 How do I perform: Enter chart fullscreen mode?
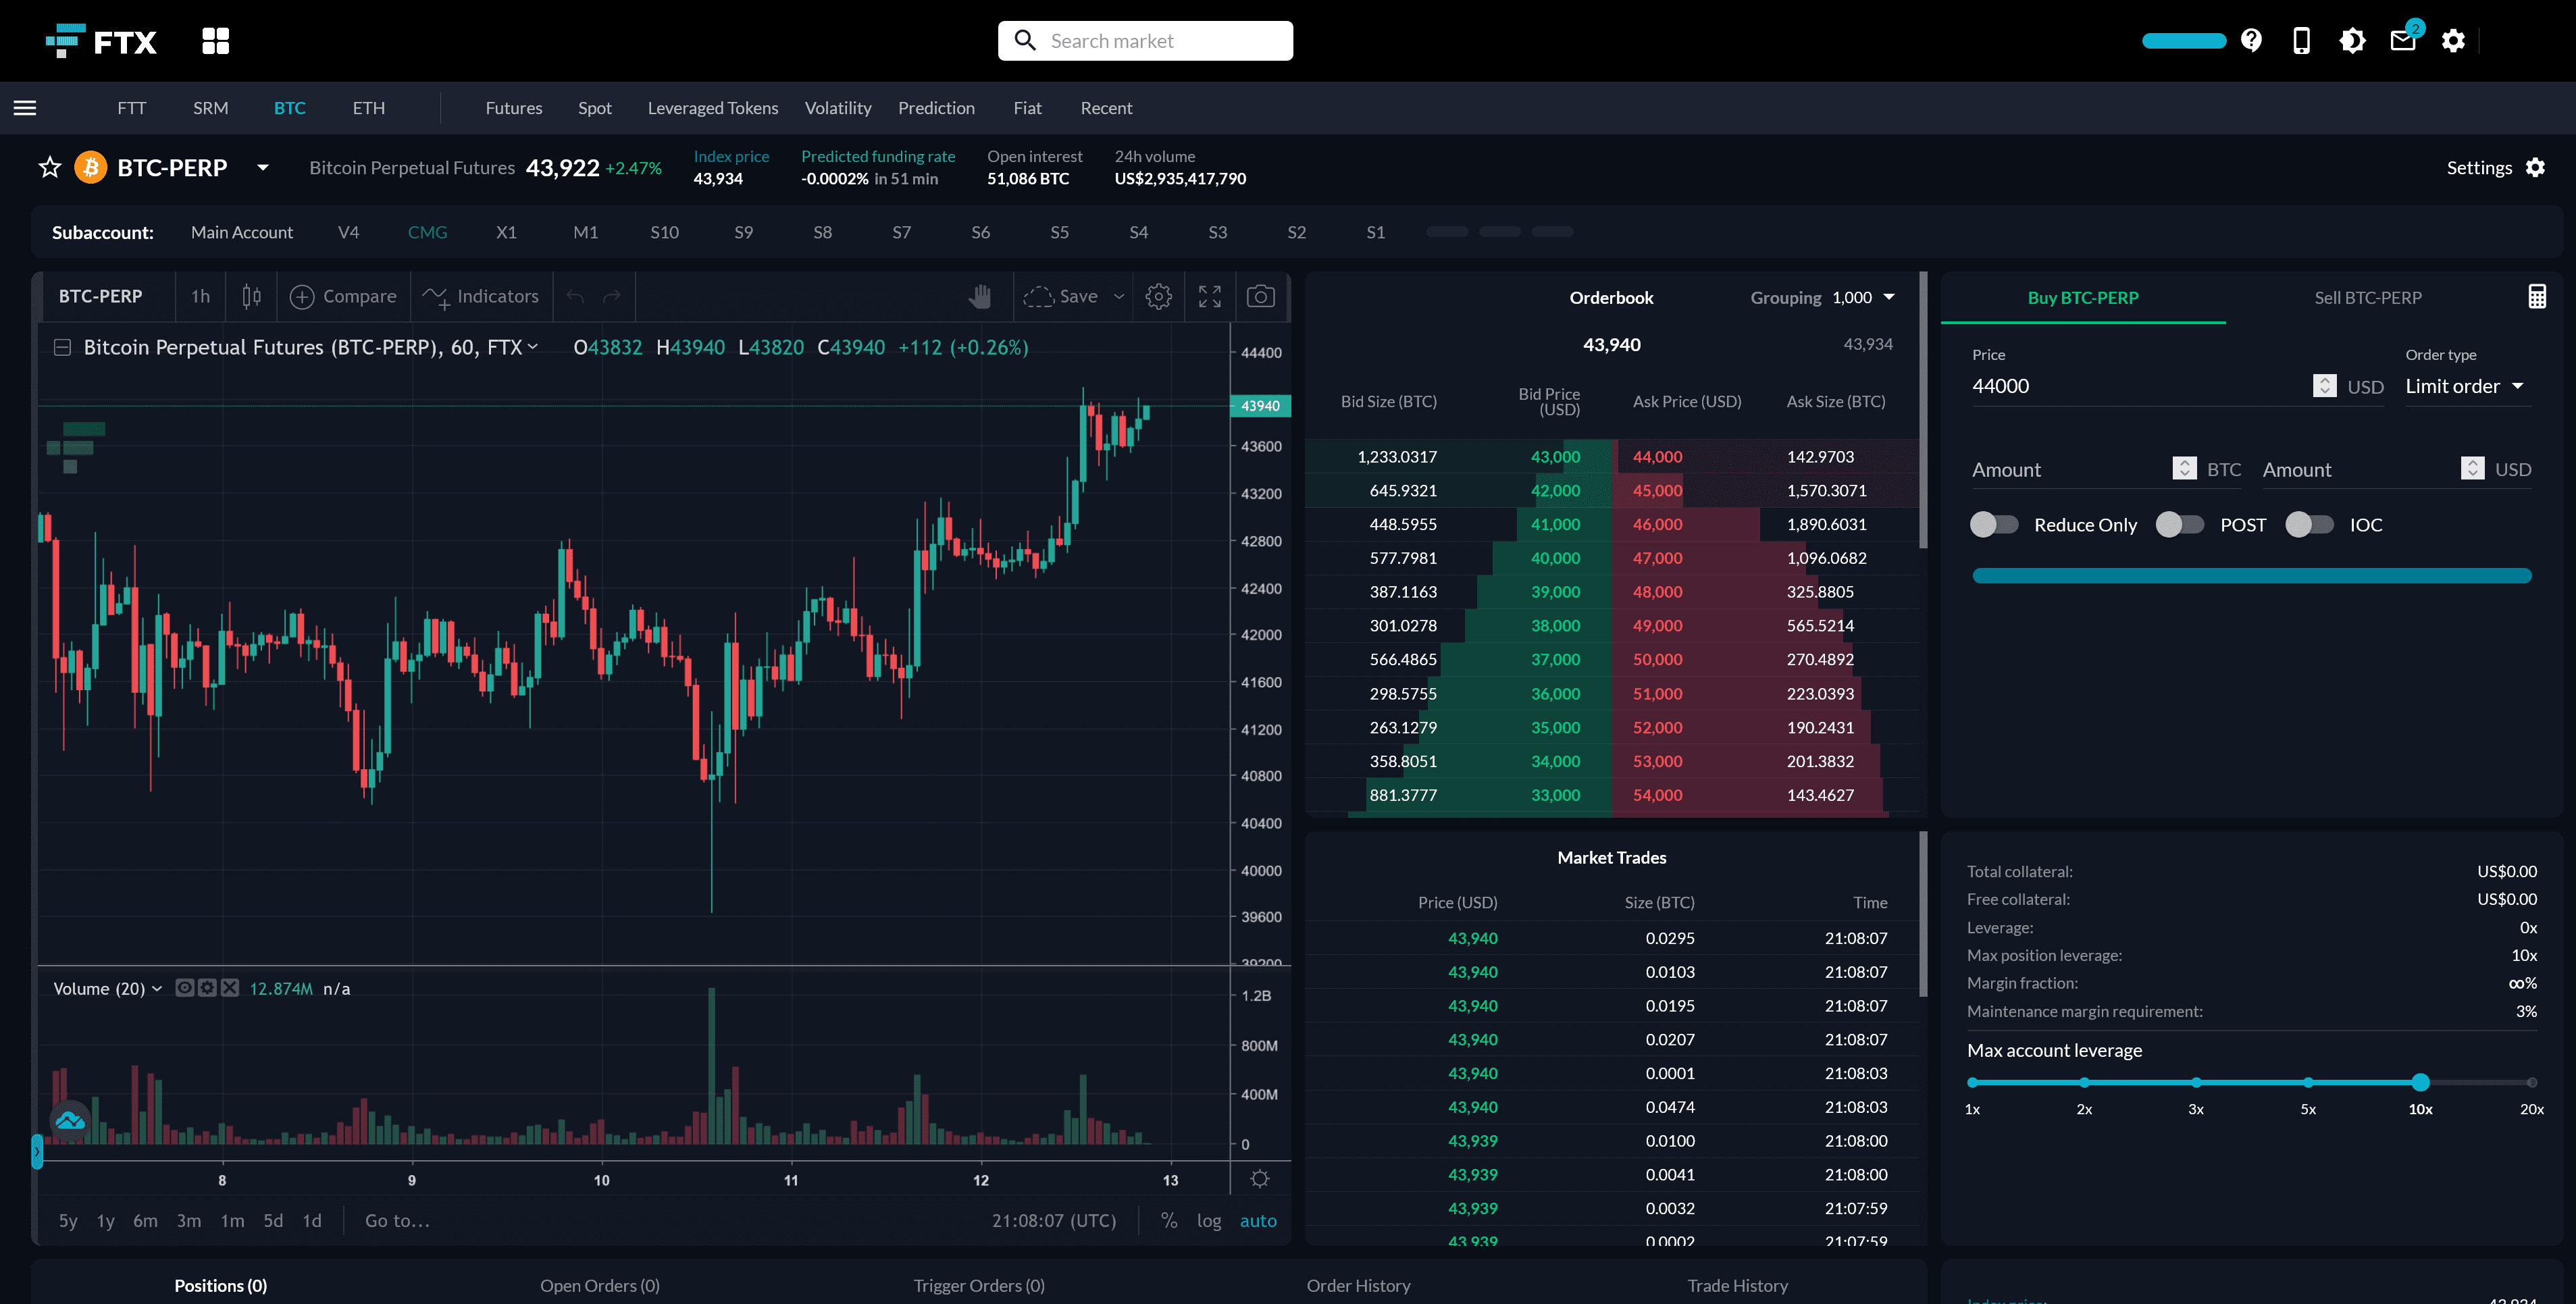[x=1209, y=296]
